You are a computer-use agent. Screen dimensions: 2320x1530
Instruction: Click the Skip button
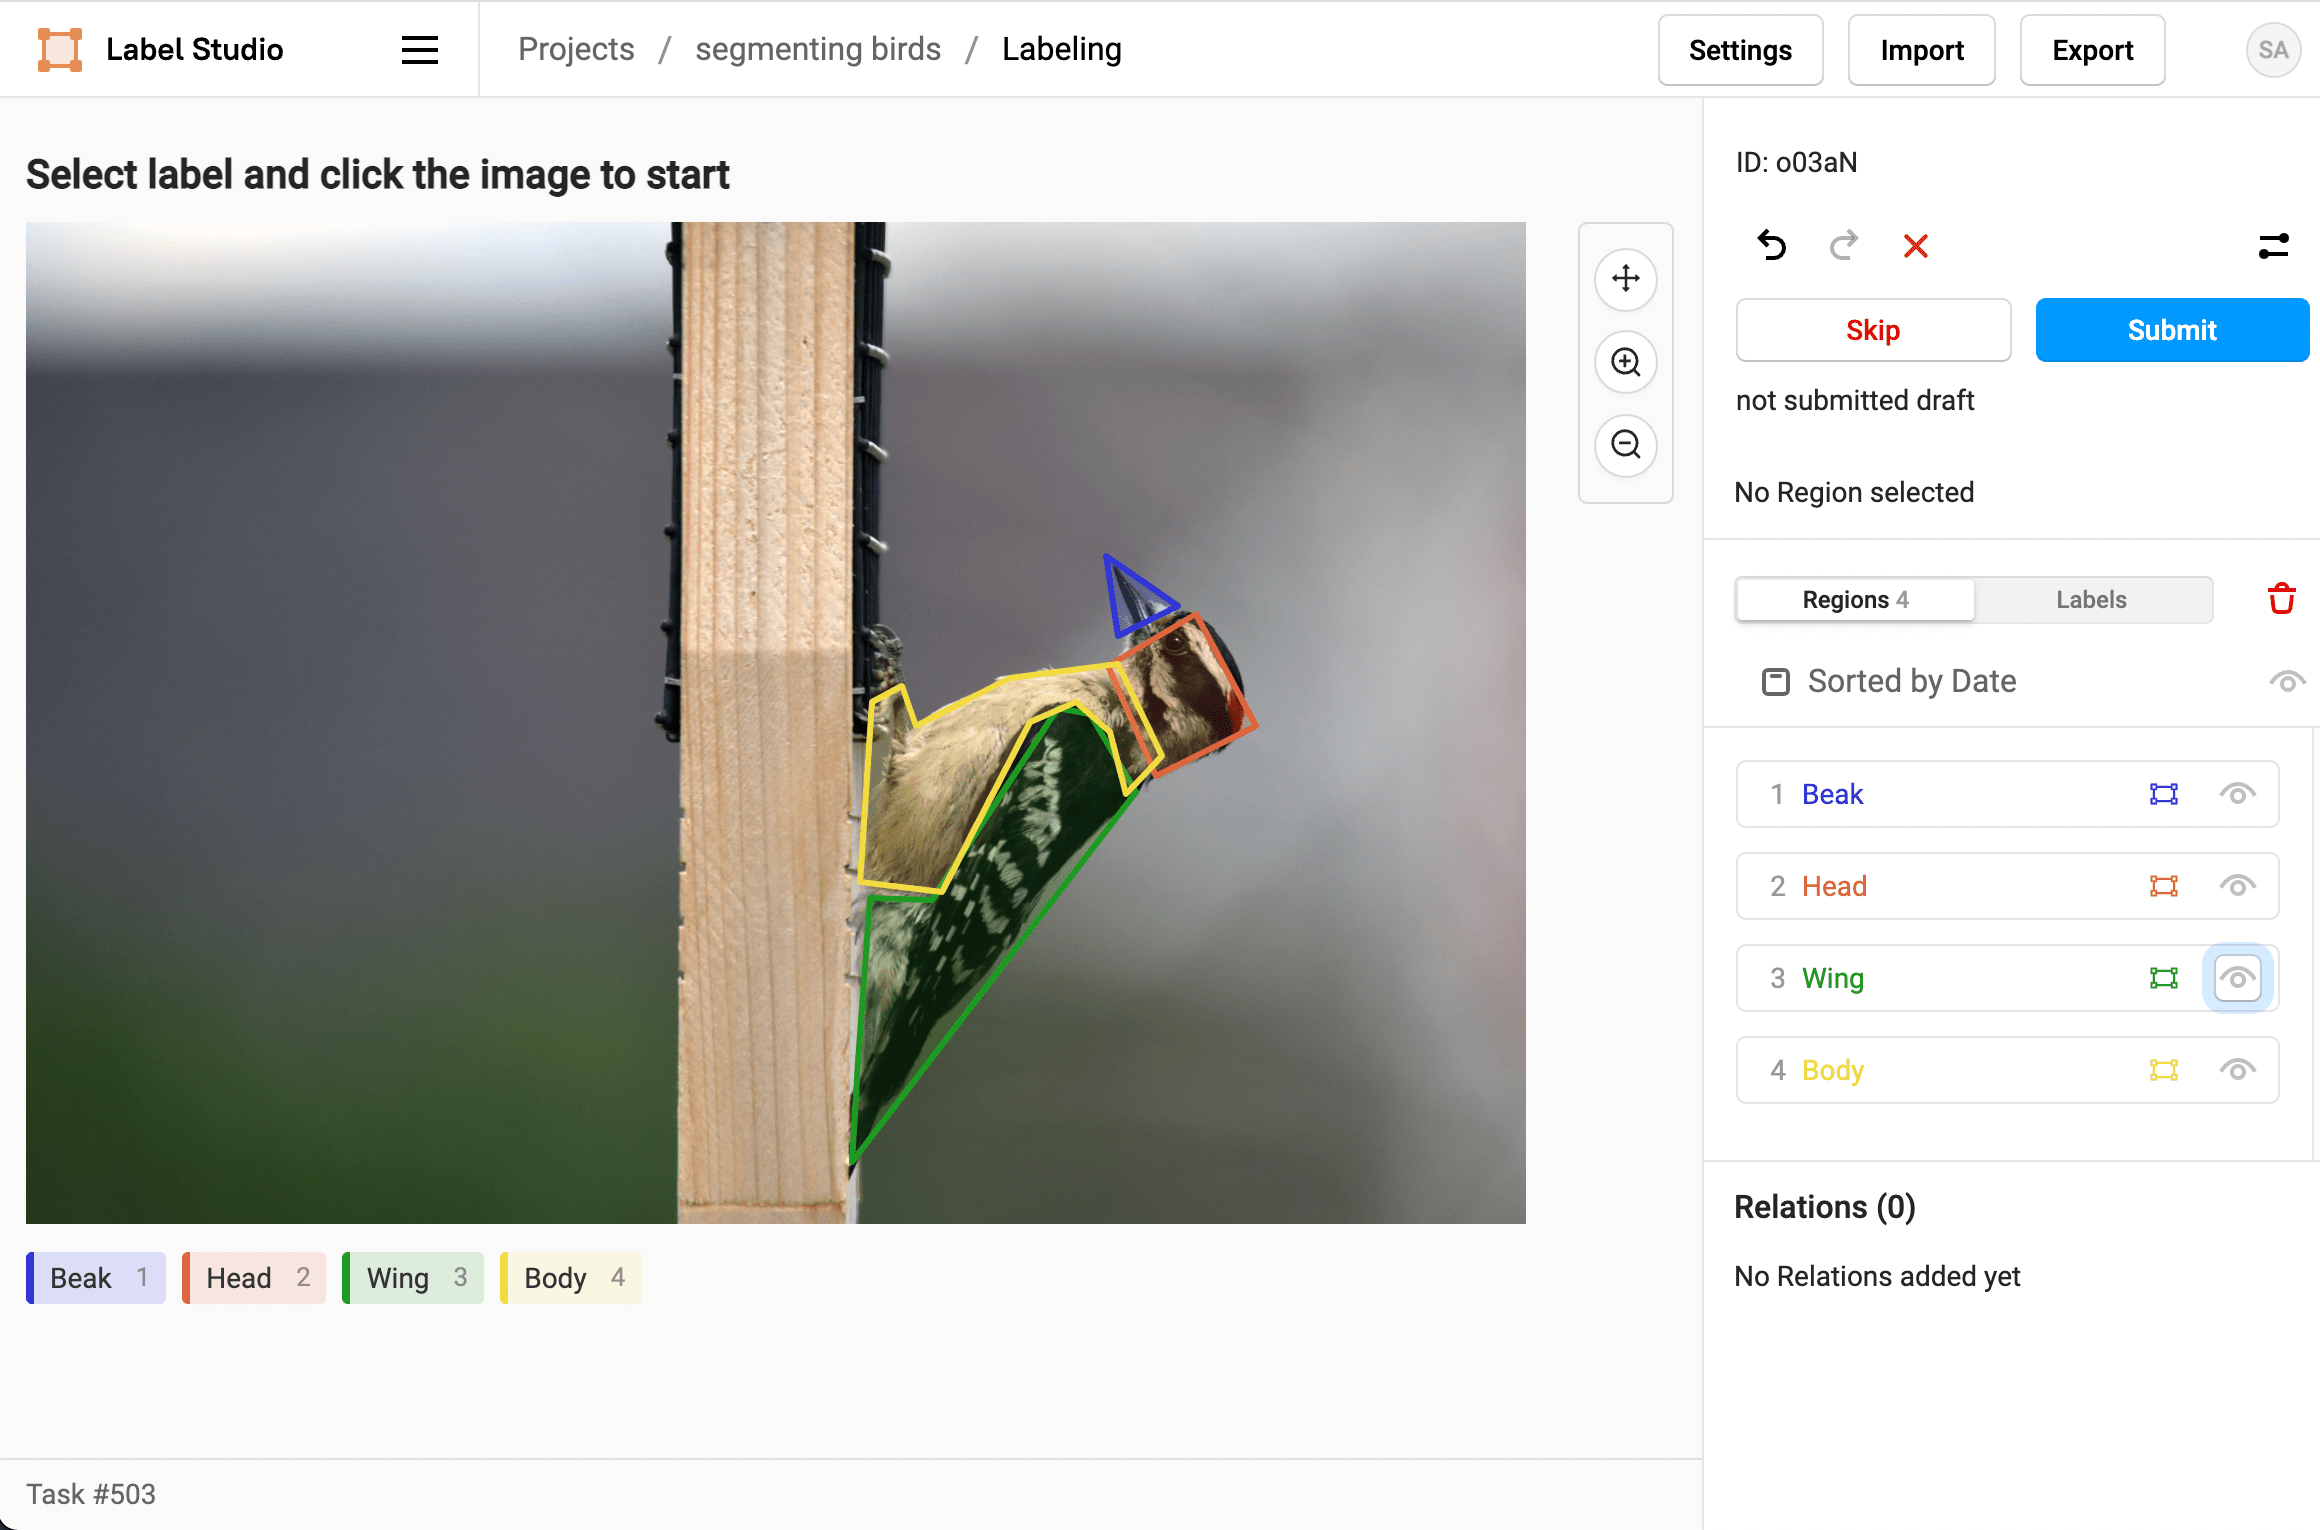coord(1873,330)
